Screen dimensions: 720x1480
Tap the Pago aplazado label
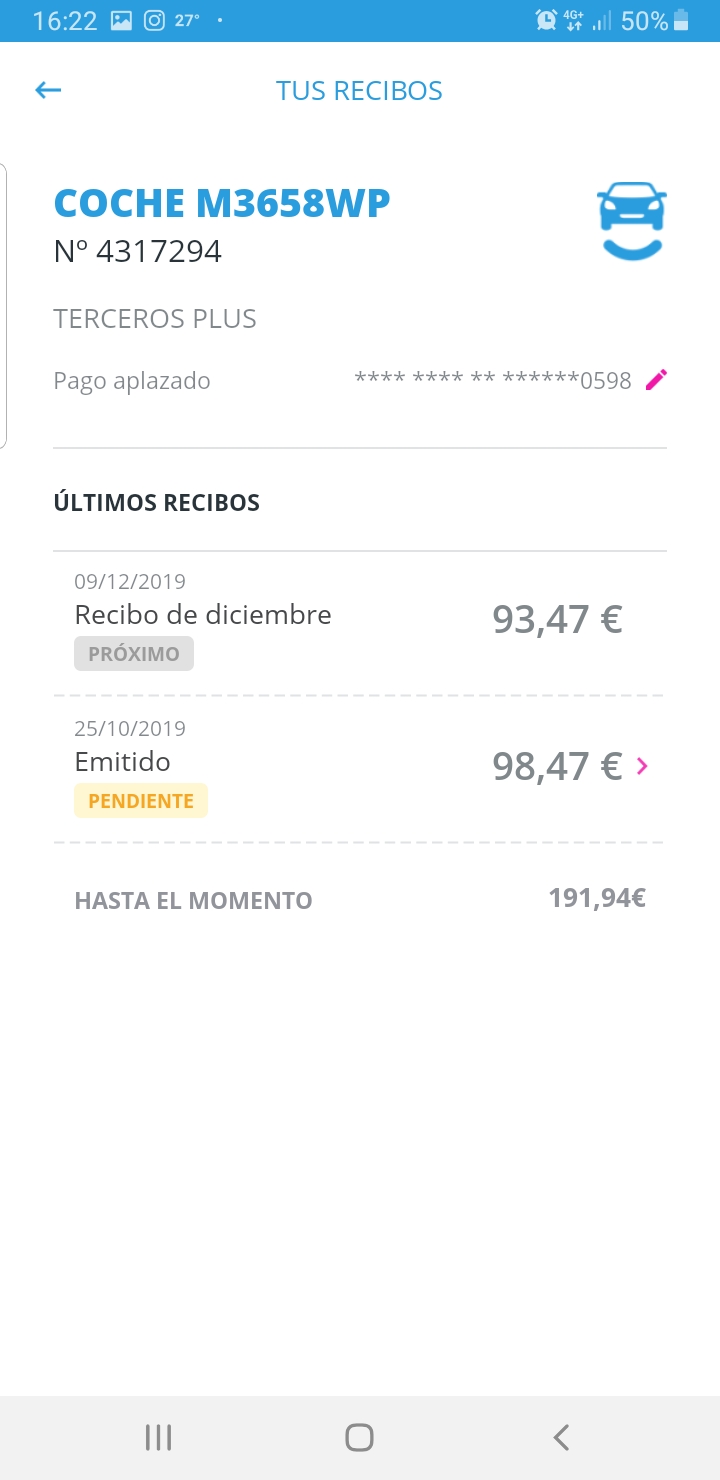point(132,381)
